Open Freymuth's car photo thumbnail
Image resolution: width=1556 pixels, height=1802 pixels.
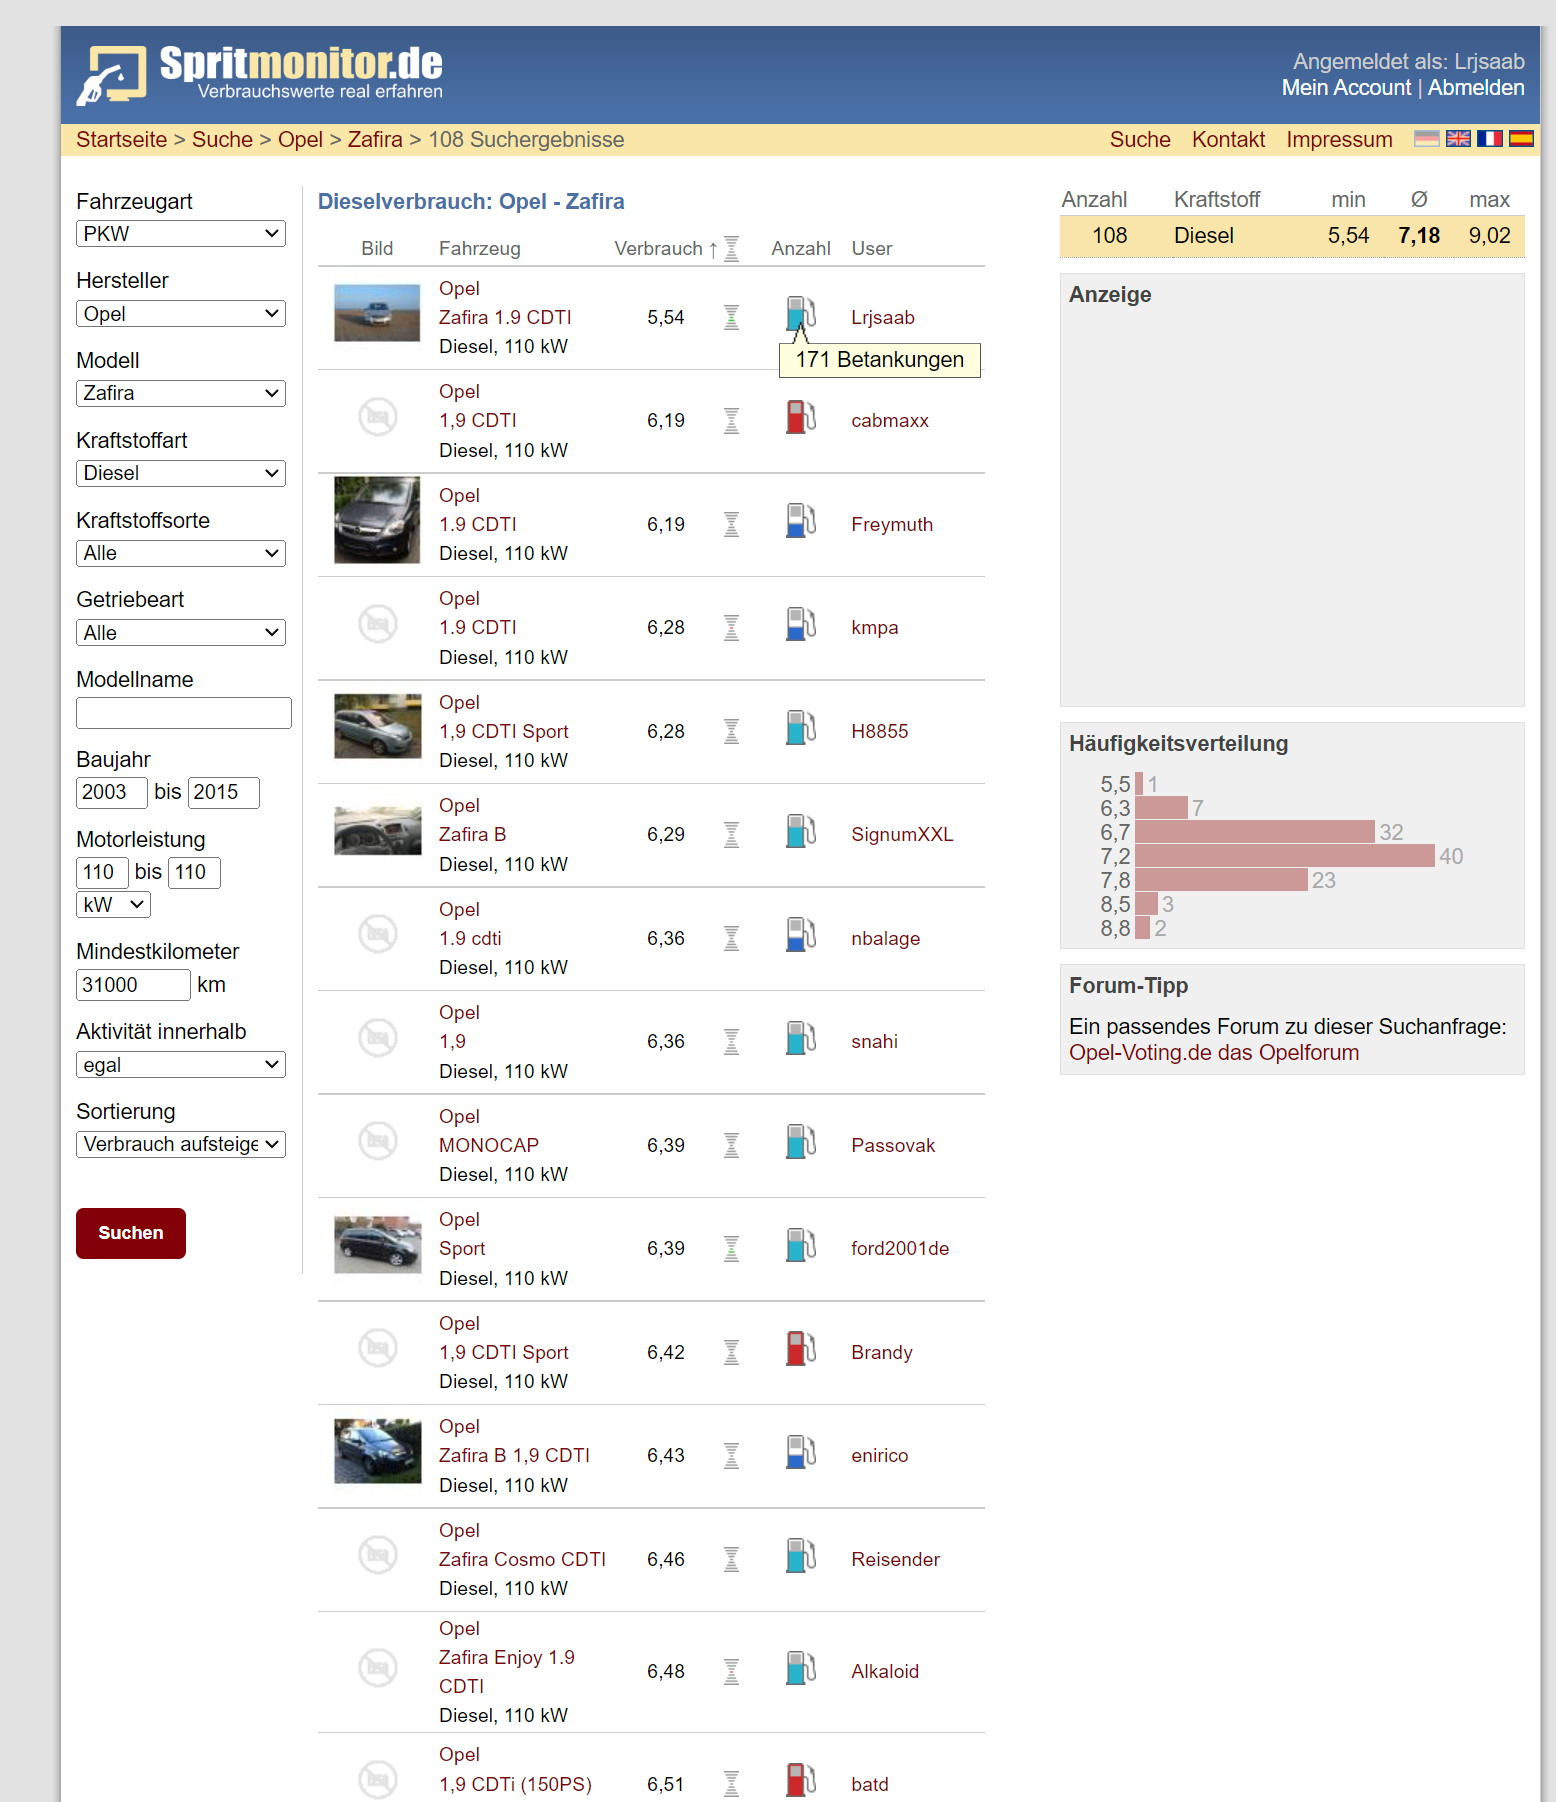(377, 520)
